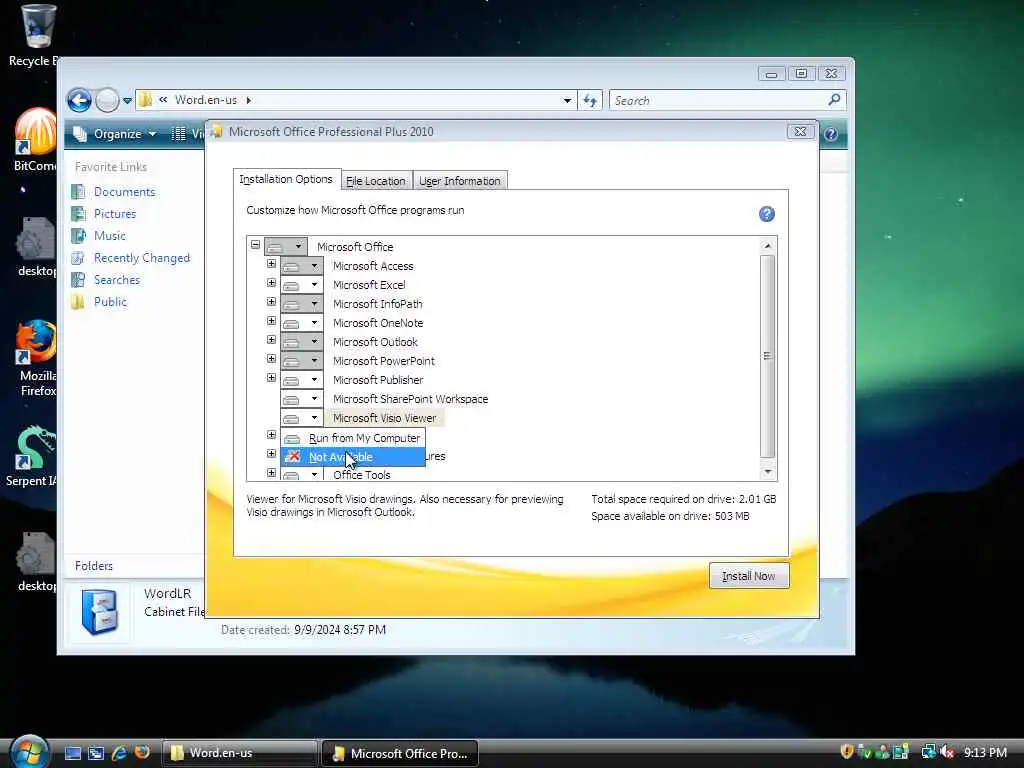This screenshot has width=1024, height=768.
Task: Expand the Office Tools node
Action: pos(272,473)
